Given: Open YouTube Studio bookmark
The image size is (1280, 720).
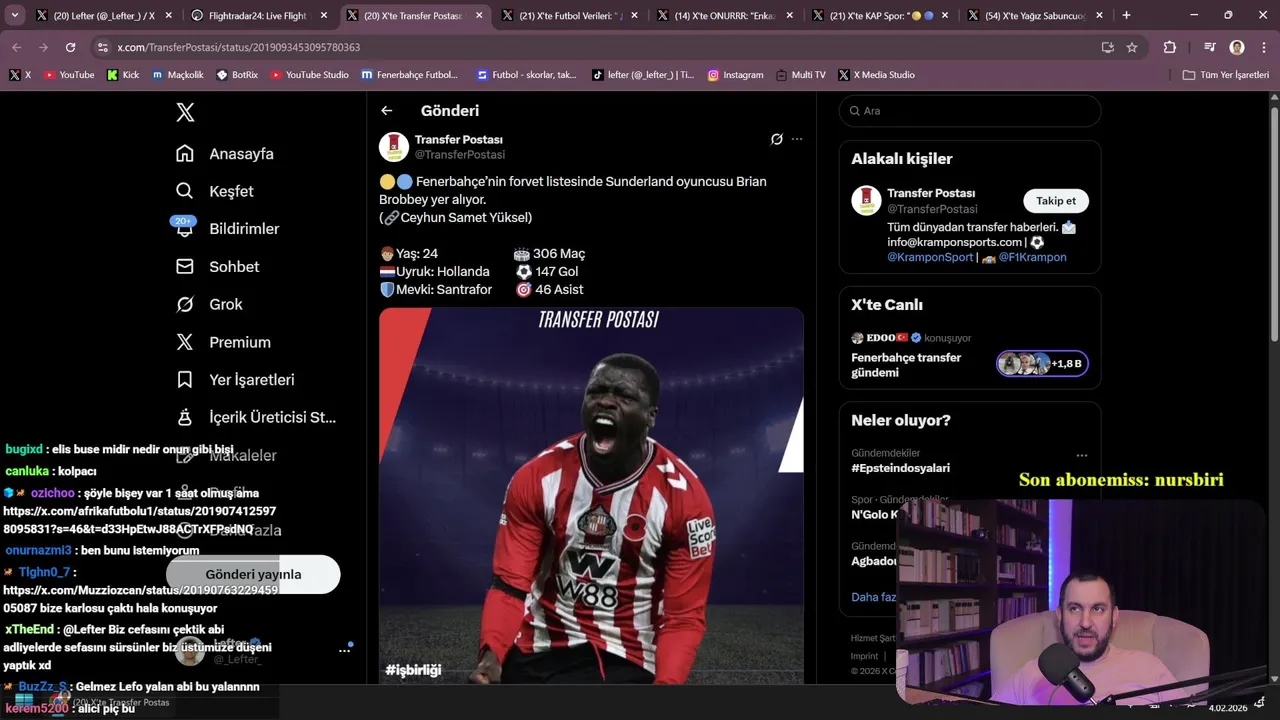Looking at the screenshot, I should tap(310, 75).
